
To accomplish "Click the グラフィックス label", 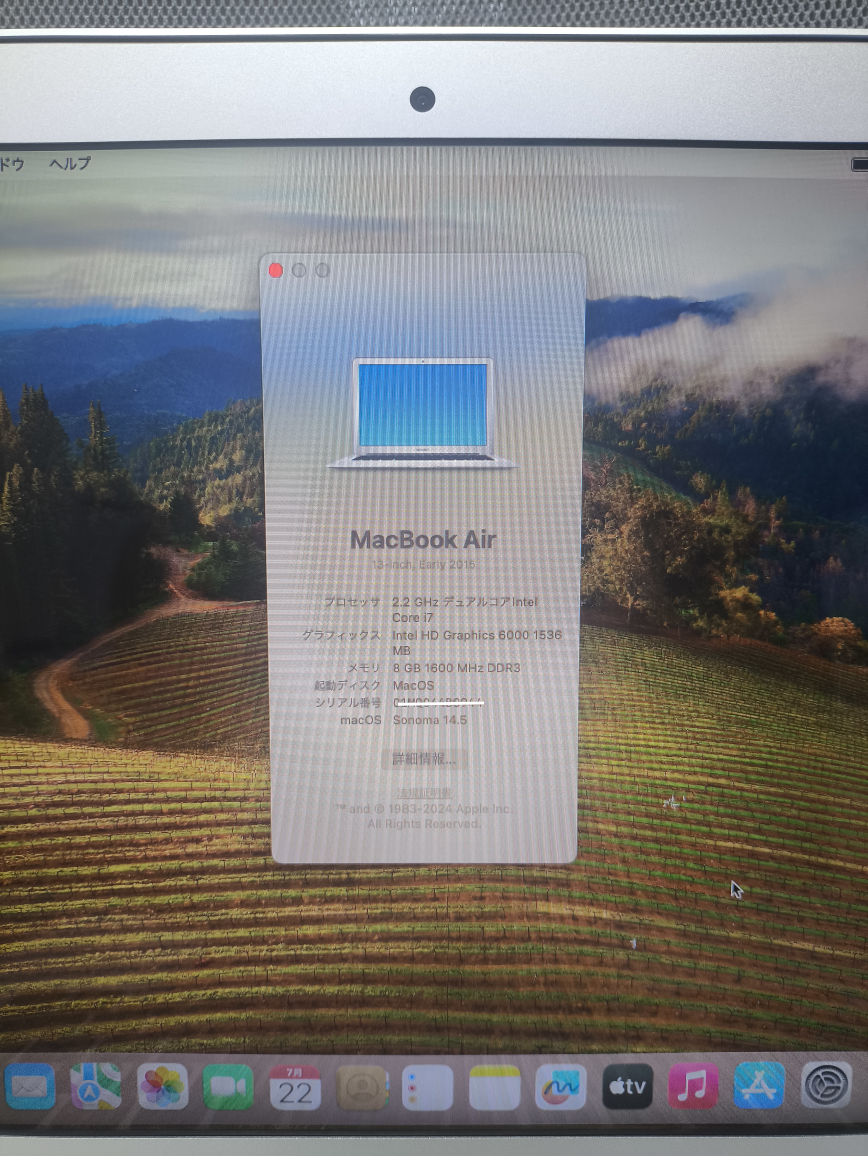I will click(341, 635).
